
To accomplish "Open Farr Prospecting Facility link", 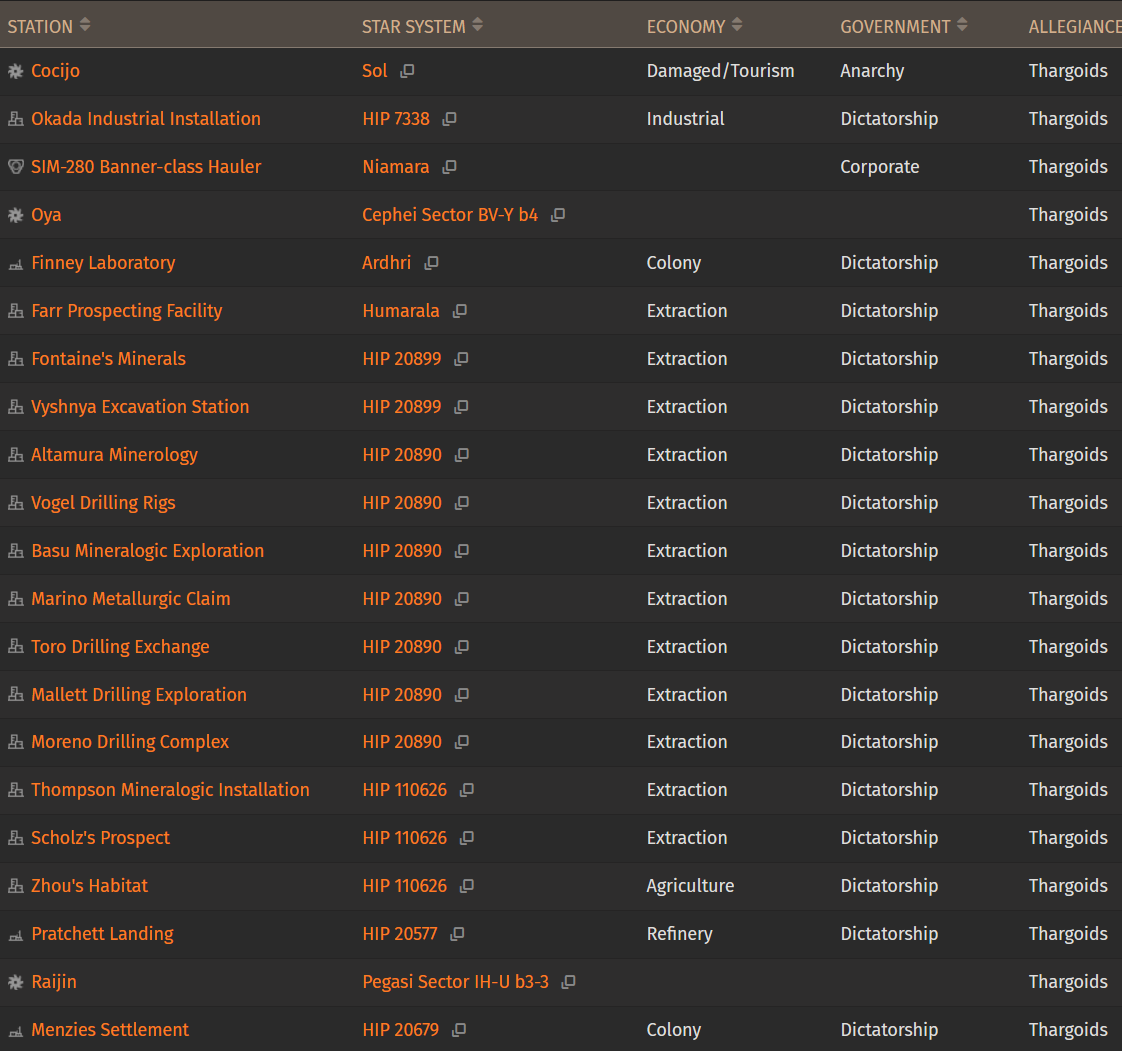I will tap(127, 311).
